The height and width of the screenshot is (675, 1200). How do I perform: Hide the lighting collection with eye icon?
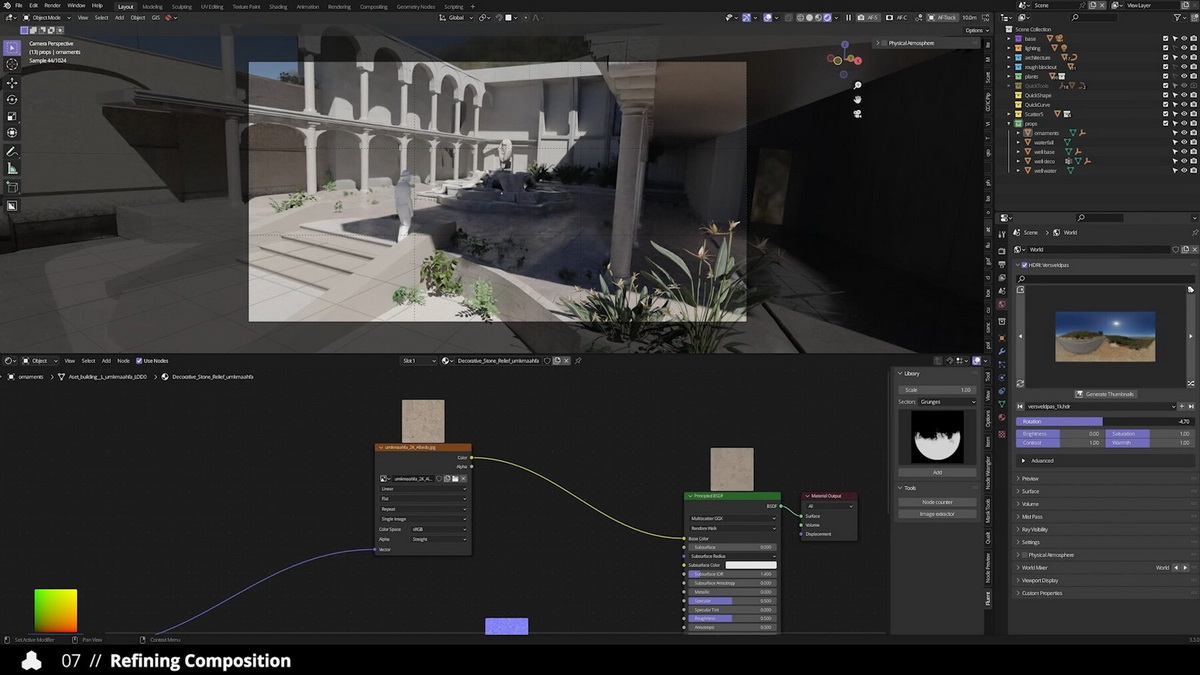[1184, 48]
